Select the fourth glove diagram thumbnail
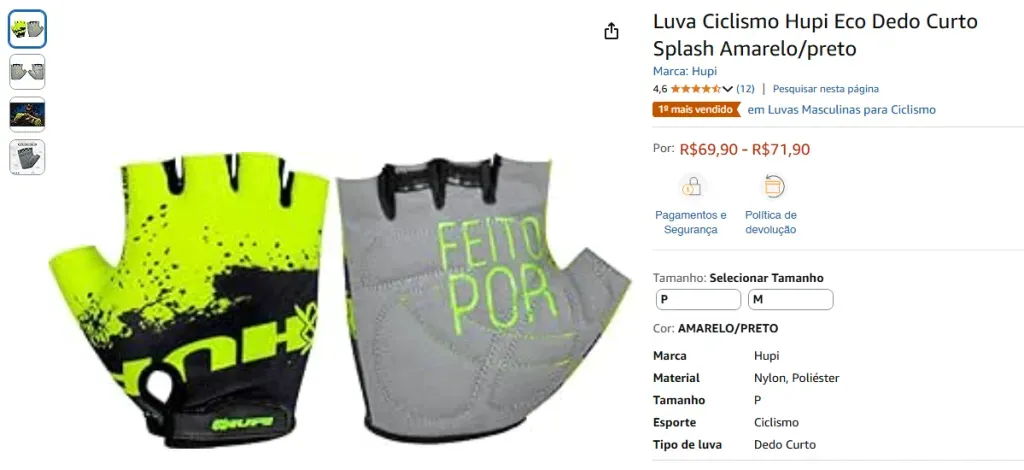The height and width of the screenshot is (470, 1024). [x=27, y=157]
